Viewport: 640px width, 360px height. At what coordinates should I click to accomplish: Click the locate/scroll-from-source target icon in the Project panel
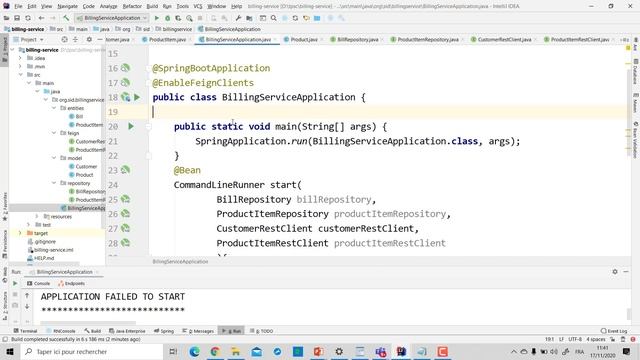(64, 40)
